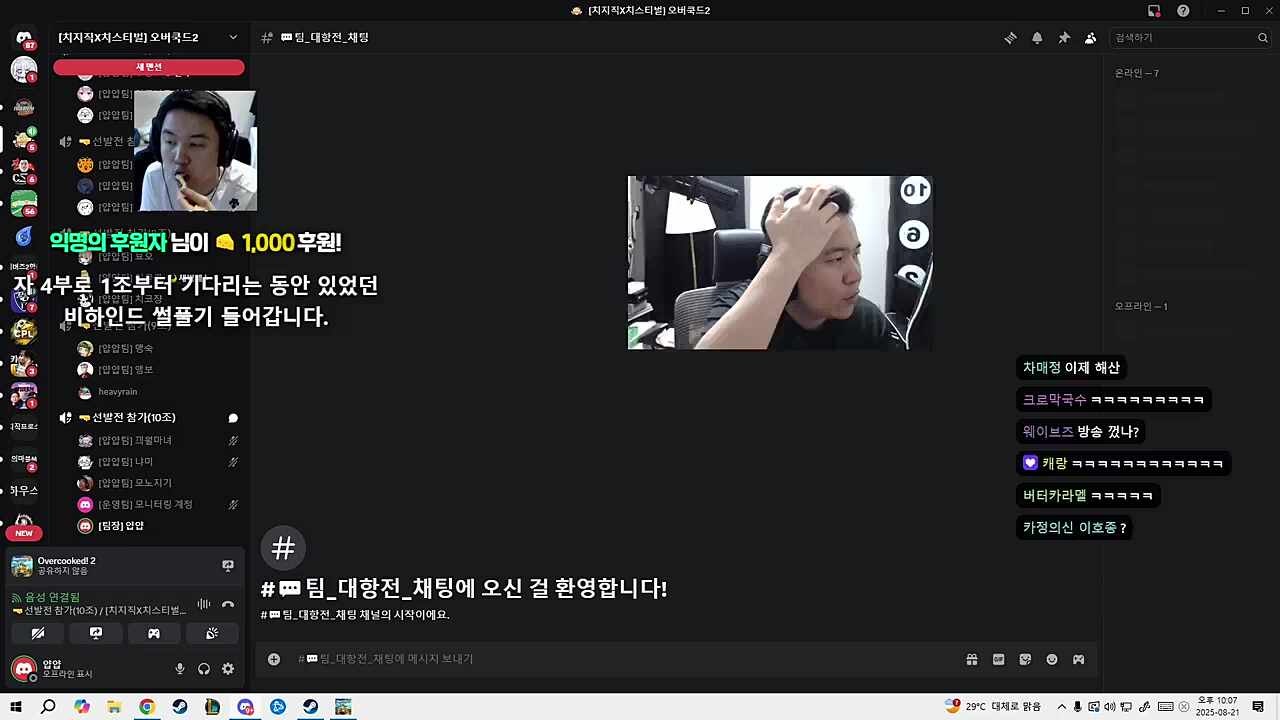Show pinned messages with the pin icon
The width and height of the screenshot is (1280, 720).
click(x=1064, y=38)
